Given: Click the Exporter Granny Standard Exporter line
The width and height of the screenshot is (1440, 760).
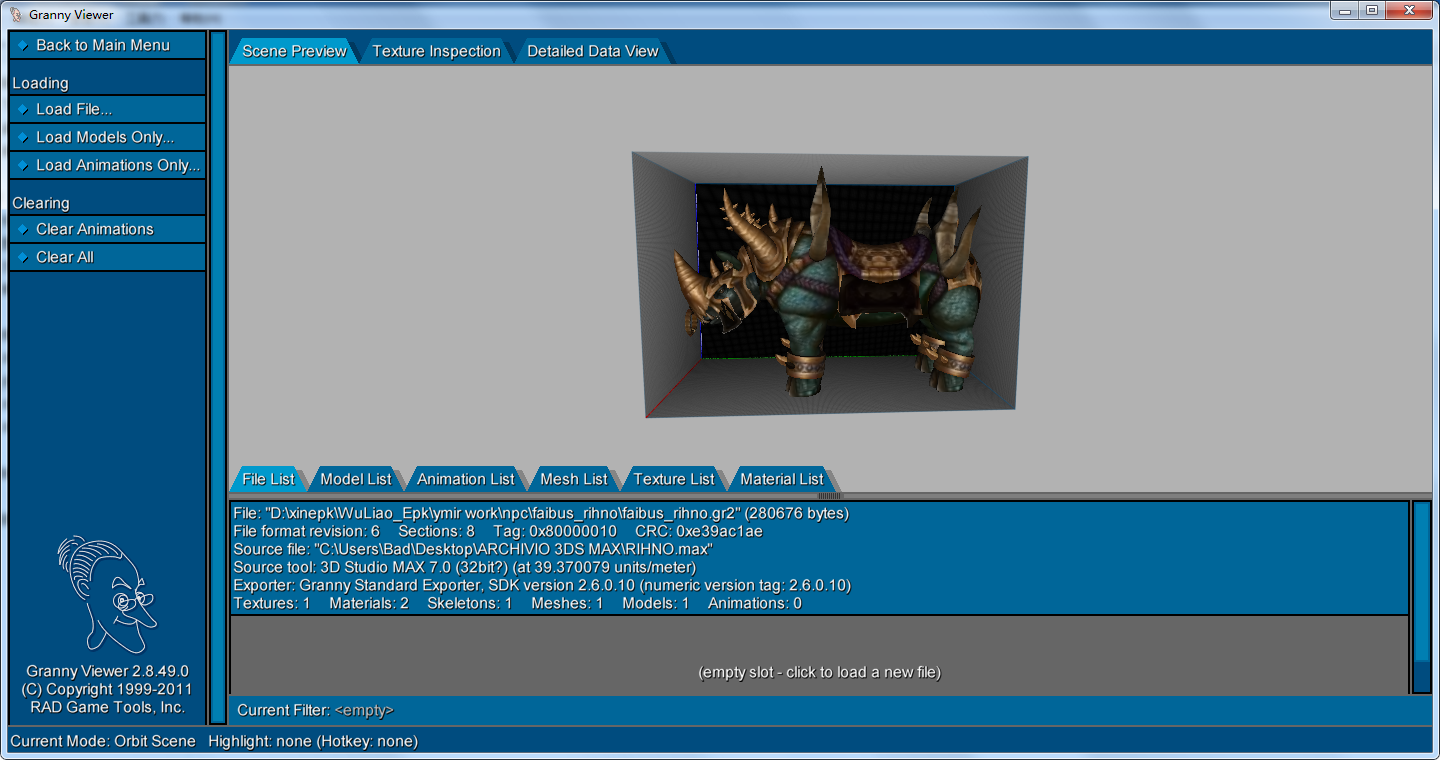Looking at the screenshot, I should [x=542, y=585].
